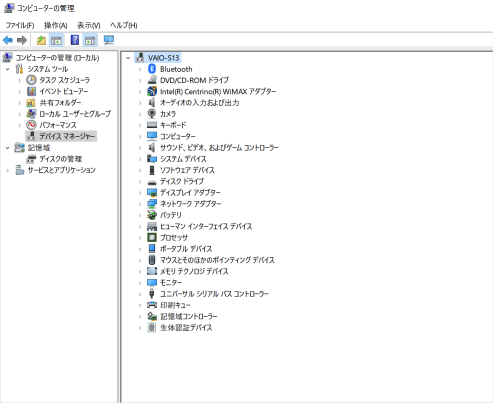Expand サービスとアプリケーション in left tree
Viewport: 493px width, 403px height.
click(8, 170)
